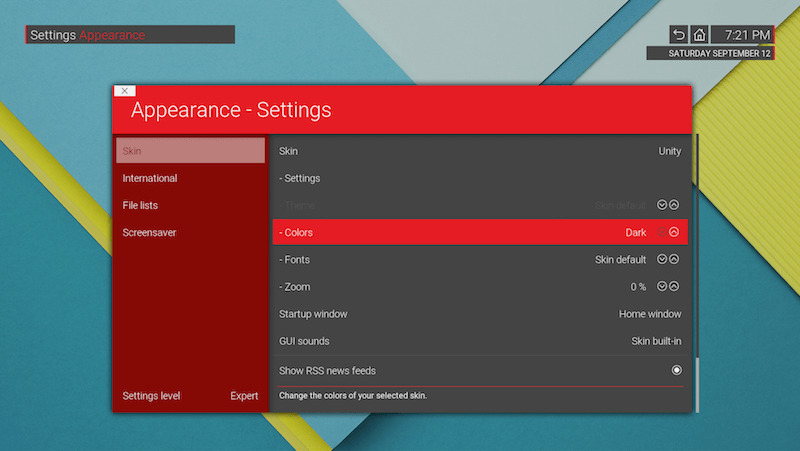
Task: Toggle Show RSS news feeds
Action: coord(677,370)
